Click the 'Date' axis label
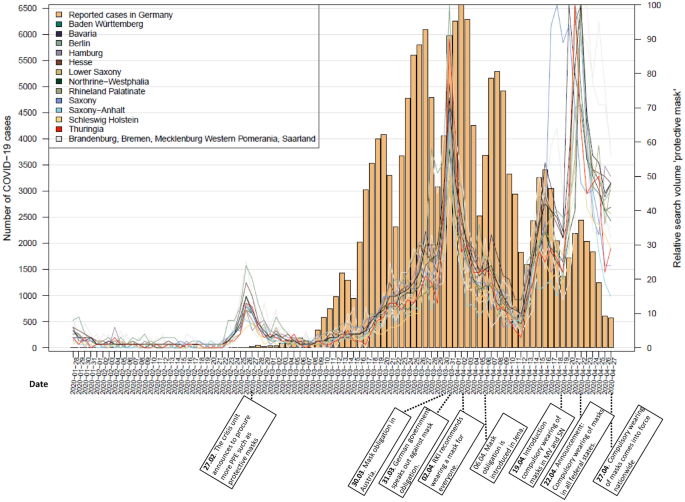Screen dimensions: 685x502 [38, 384]
